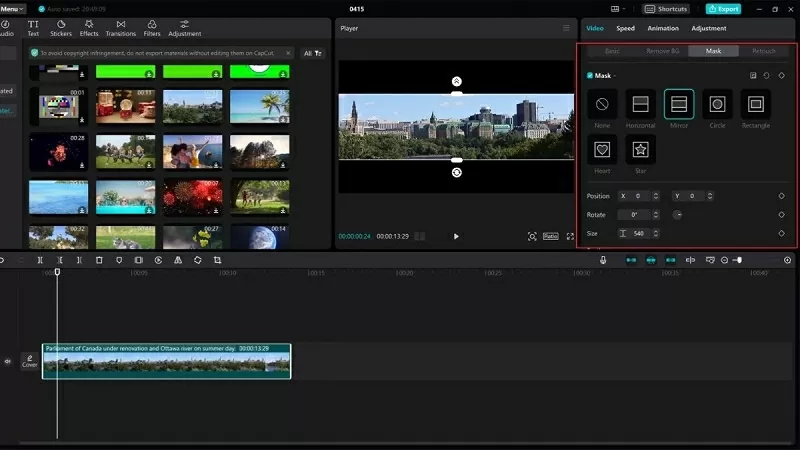Screen dimensions: 800x450
Task: Click the freeze frame icon in timeline toolbar
Action: pyautogui.click(x=138, y=260)
